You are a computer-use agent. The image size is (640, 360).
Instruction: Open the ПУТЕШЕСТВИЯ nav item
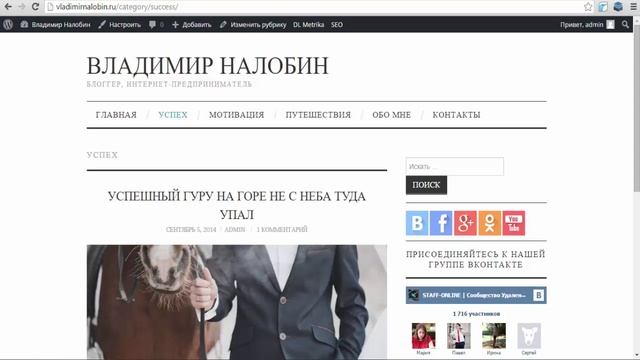[318, 115]
